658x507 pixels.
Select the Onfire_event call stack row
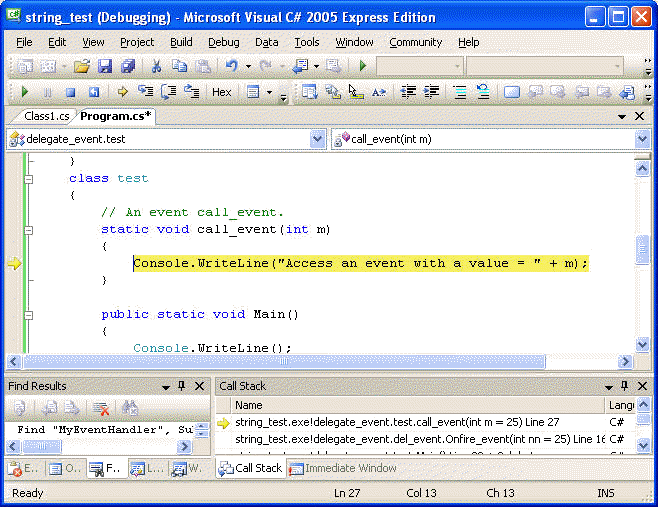(x=420, y=439)
